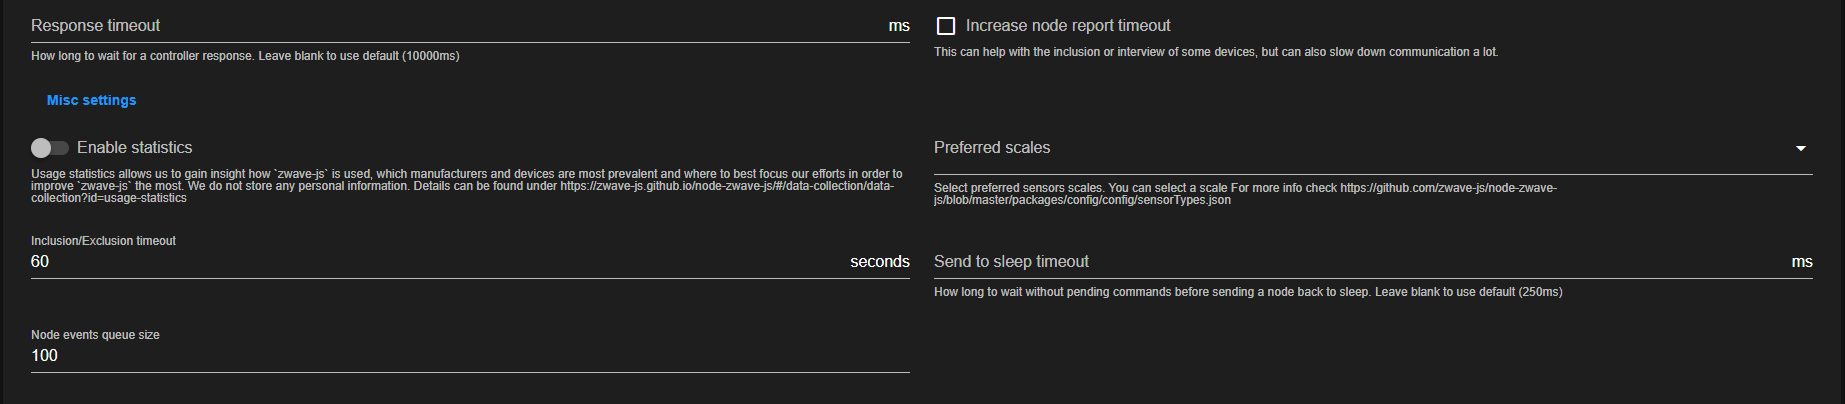The width and height of the screenshot is (1845, 404).
Task: Open the Misc settings section heading
Action: (91, 101)
